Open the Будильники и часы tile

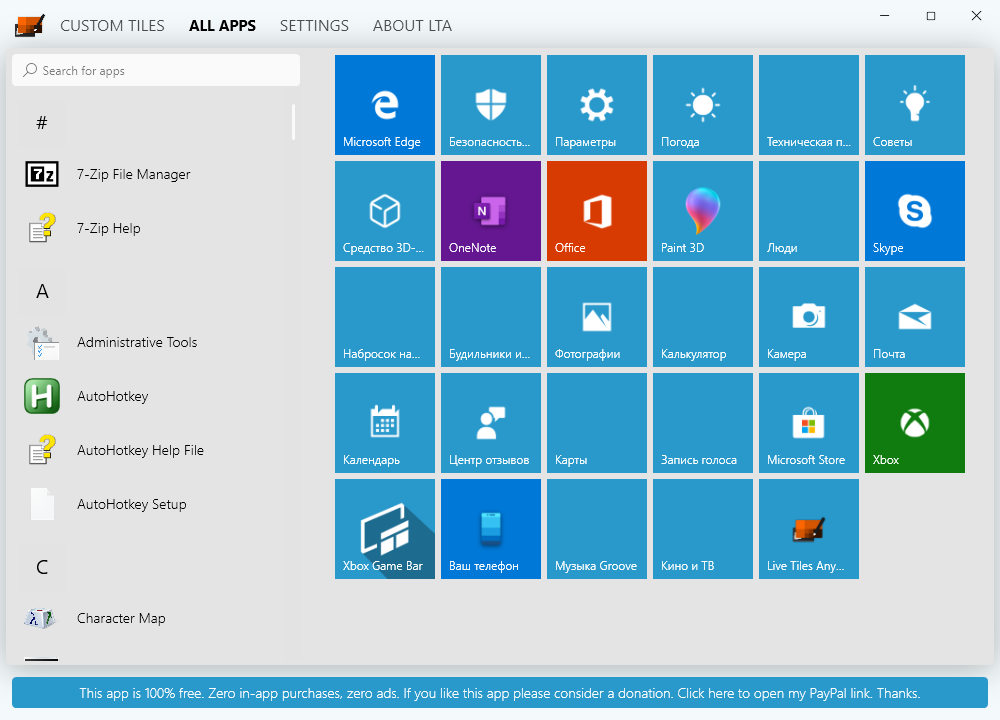(x=490, y=317)
